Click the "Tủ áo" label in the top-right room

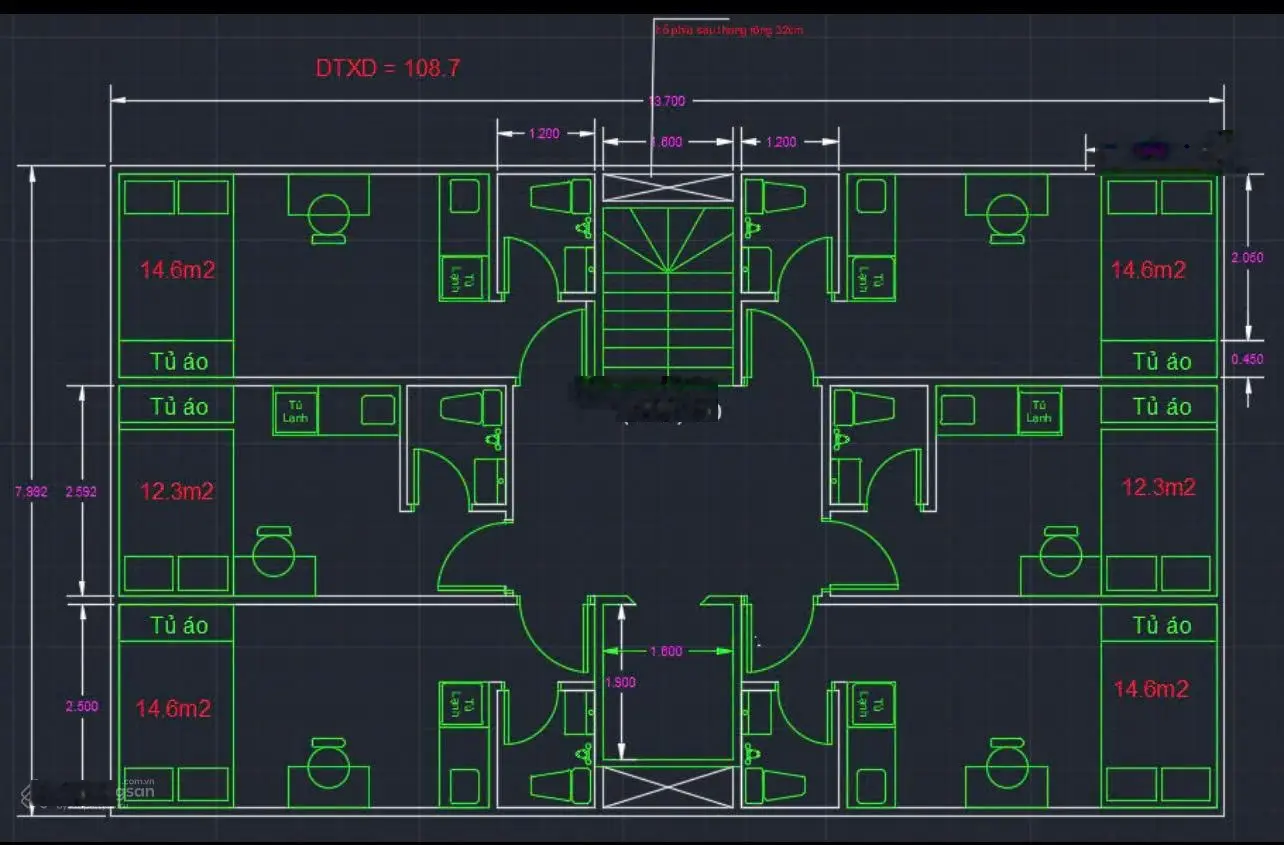coord(1162,360)
